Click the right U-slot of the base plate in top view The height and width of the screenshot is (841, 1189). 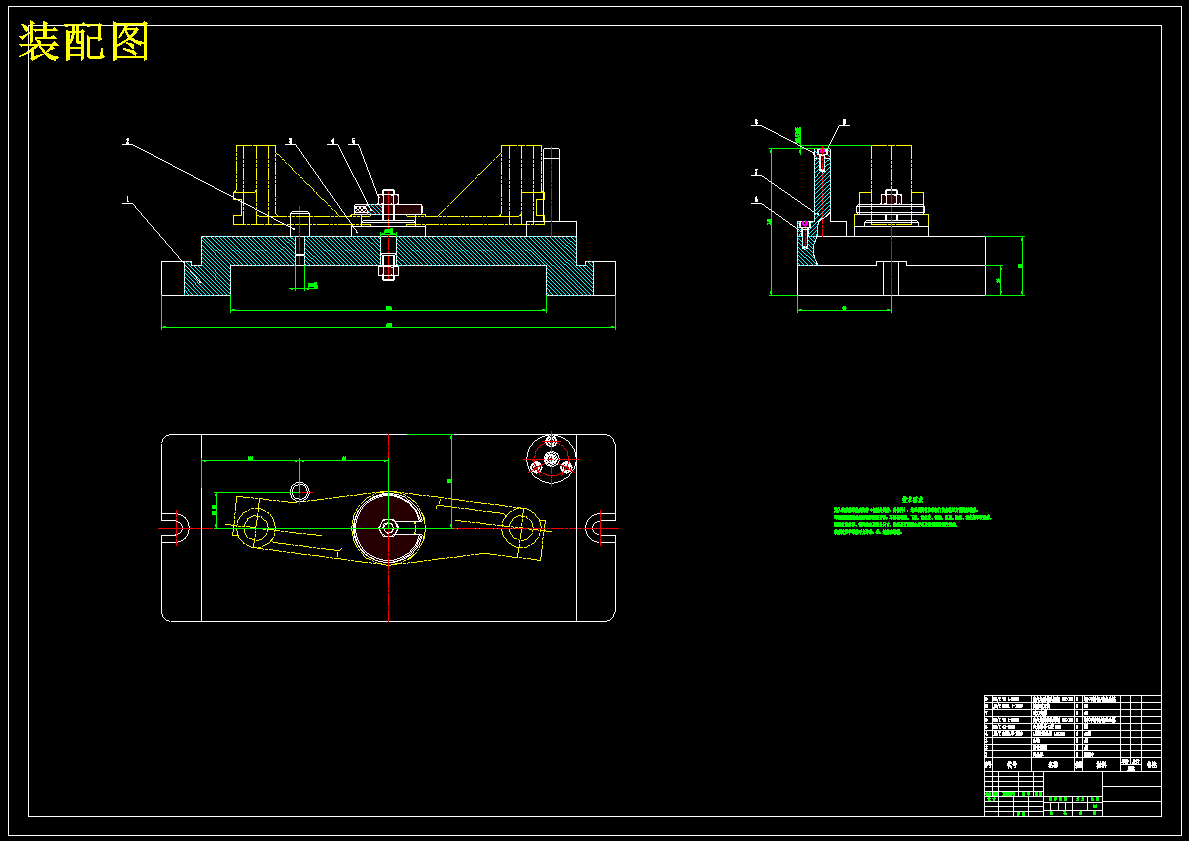(601, 528)
